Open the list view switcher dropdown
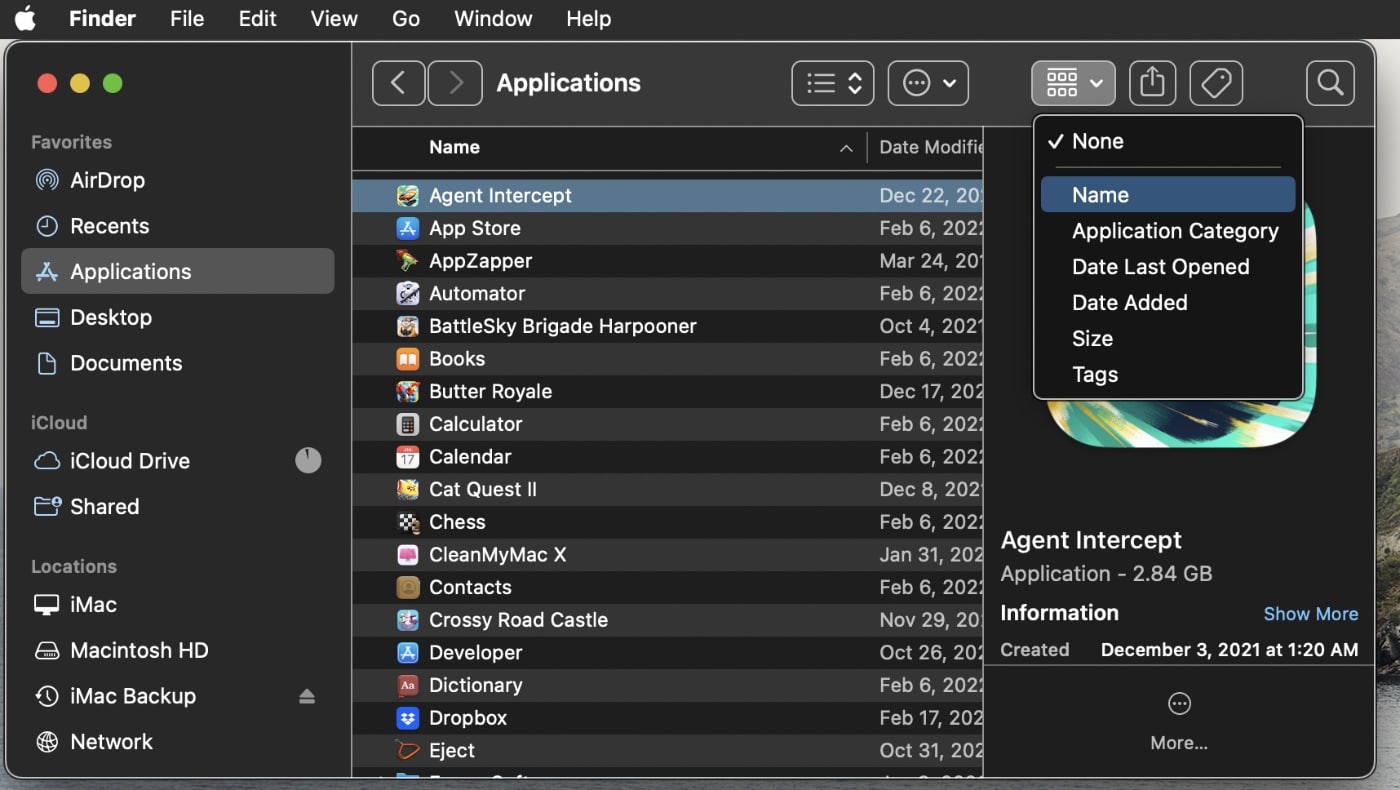Screen dimensions: 1400x790 click(x=833, y=83)
